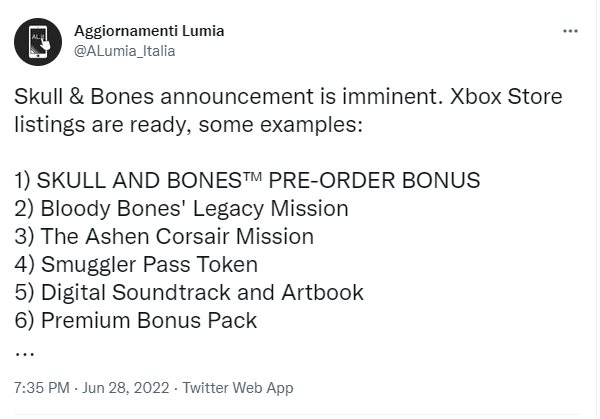Select the Smuggler Pass Token line
The image size is (600, 419).
tap(136, 265)
